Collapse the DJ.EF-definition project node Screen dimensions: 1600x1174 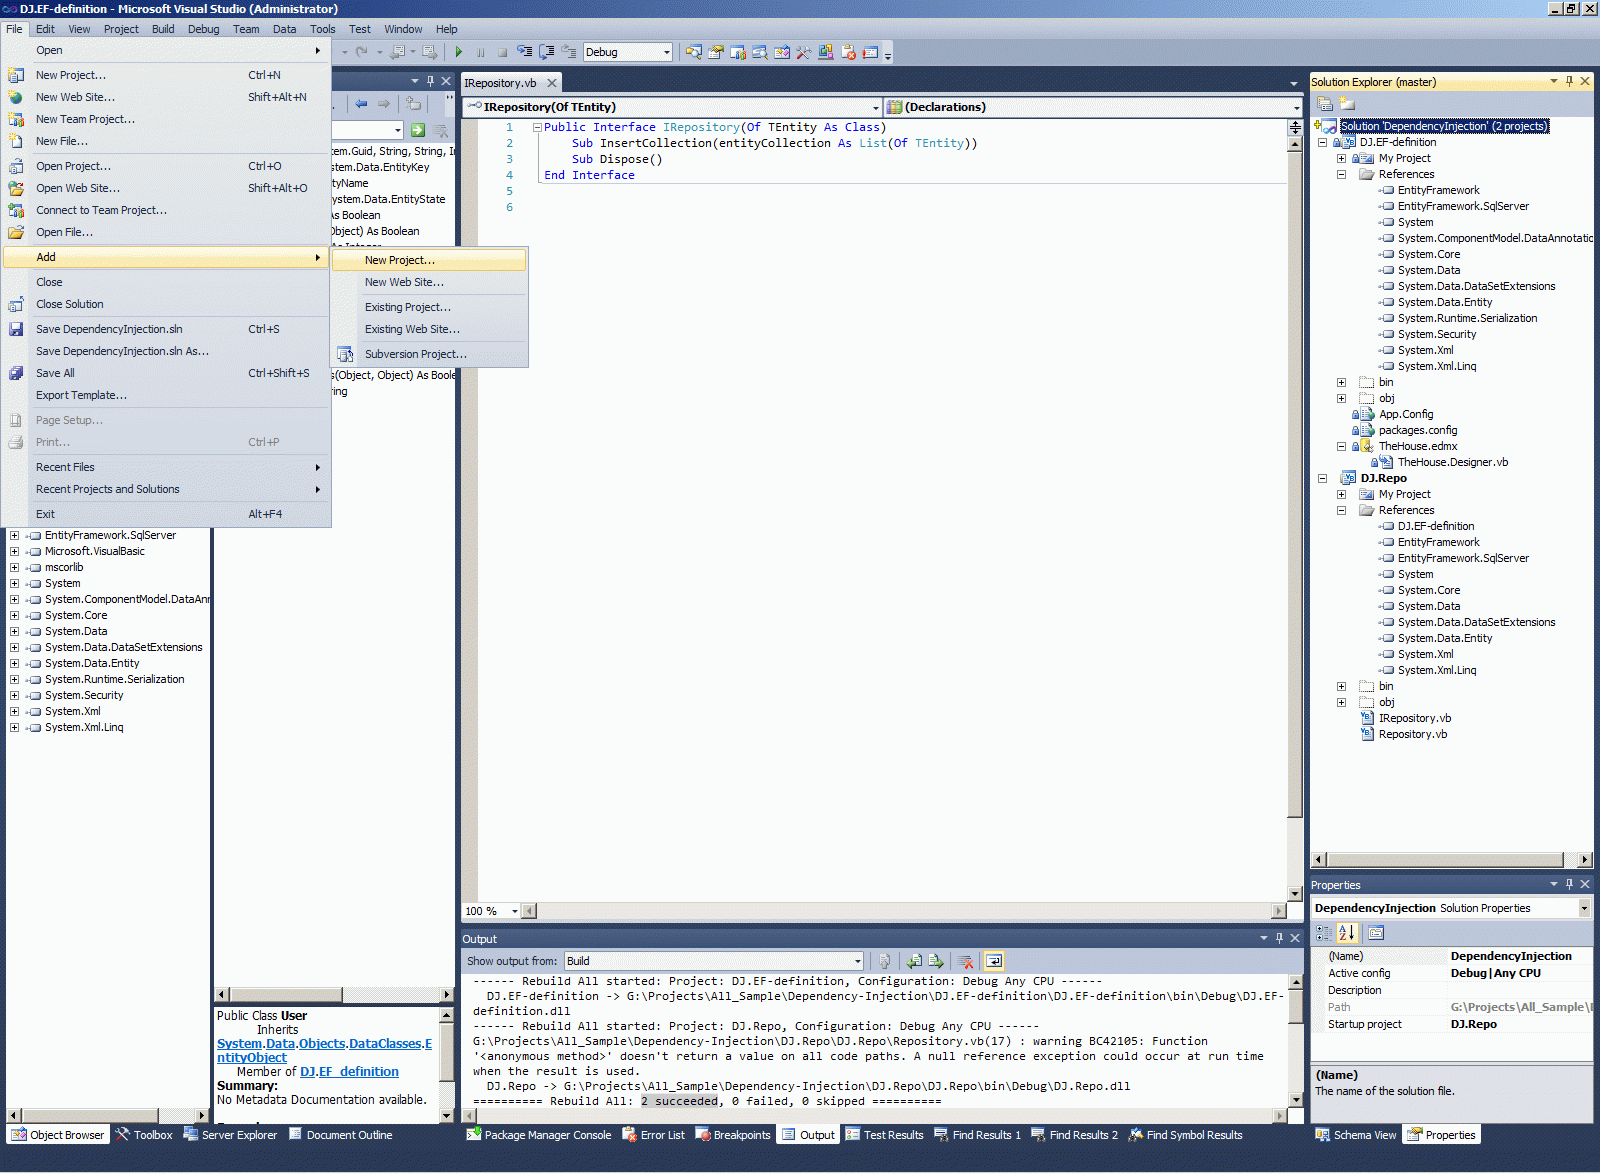(x=1322, y=142)
